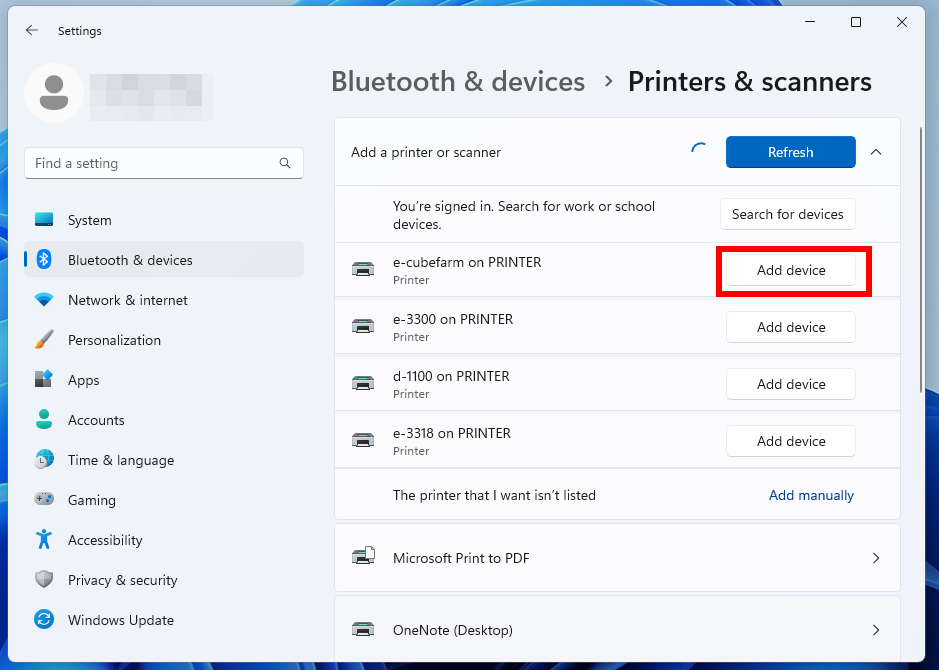Open Accessibility via its person icon
Screen dimensions: 939x670
44,539
